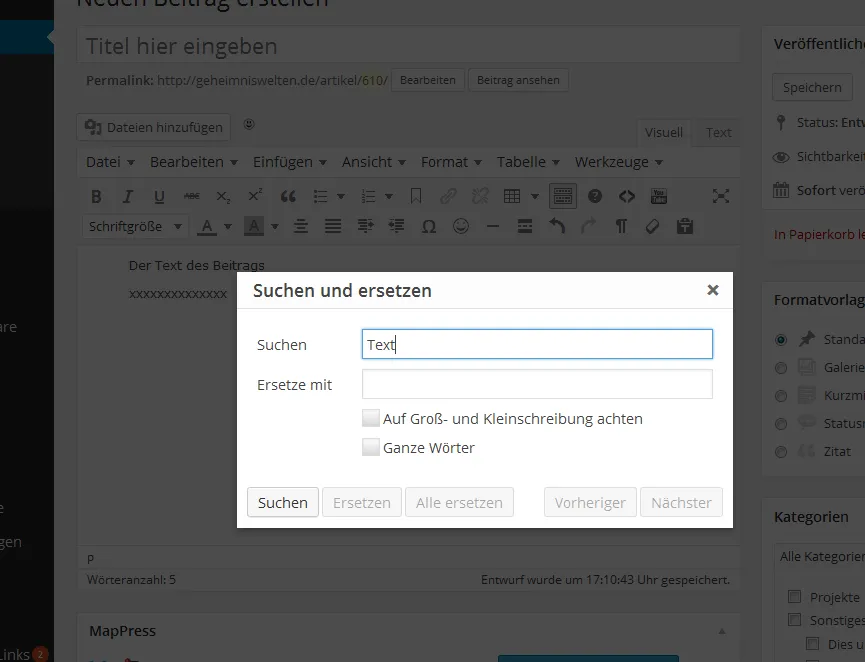The width and height of the screenshot is (865, 662).
Task: Undo last edit arrow icon
Action: pyautogui.click(x=557, y=226)
